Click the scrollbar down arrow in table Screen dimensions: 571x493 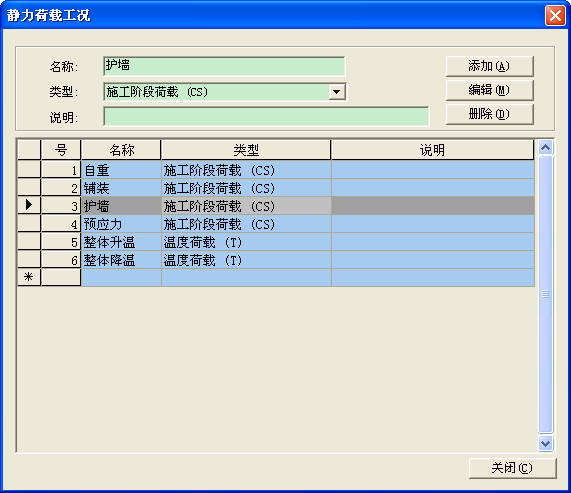click(545, 443)
